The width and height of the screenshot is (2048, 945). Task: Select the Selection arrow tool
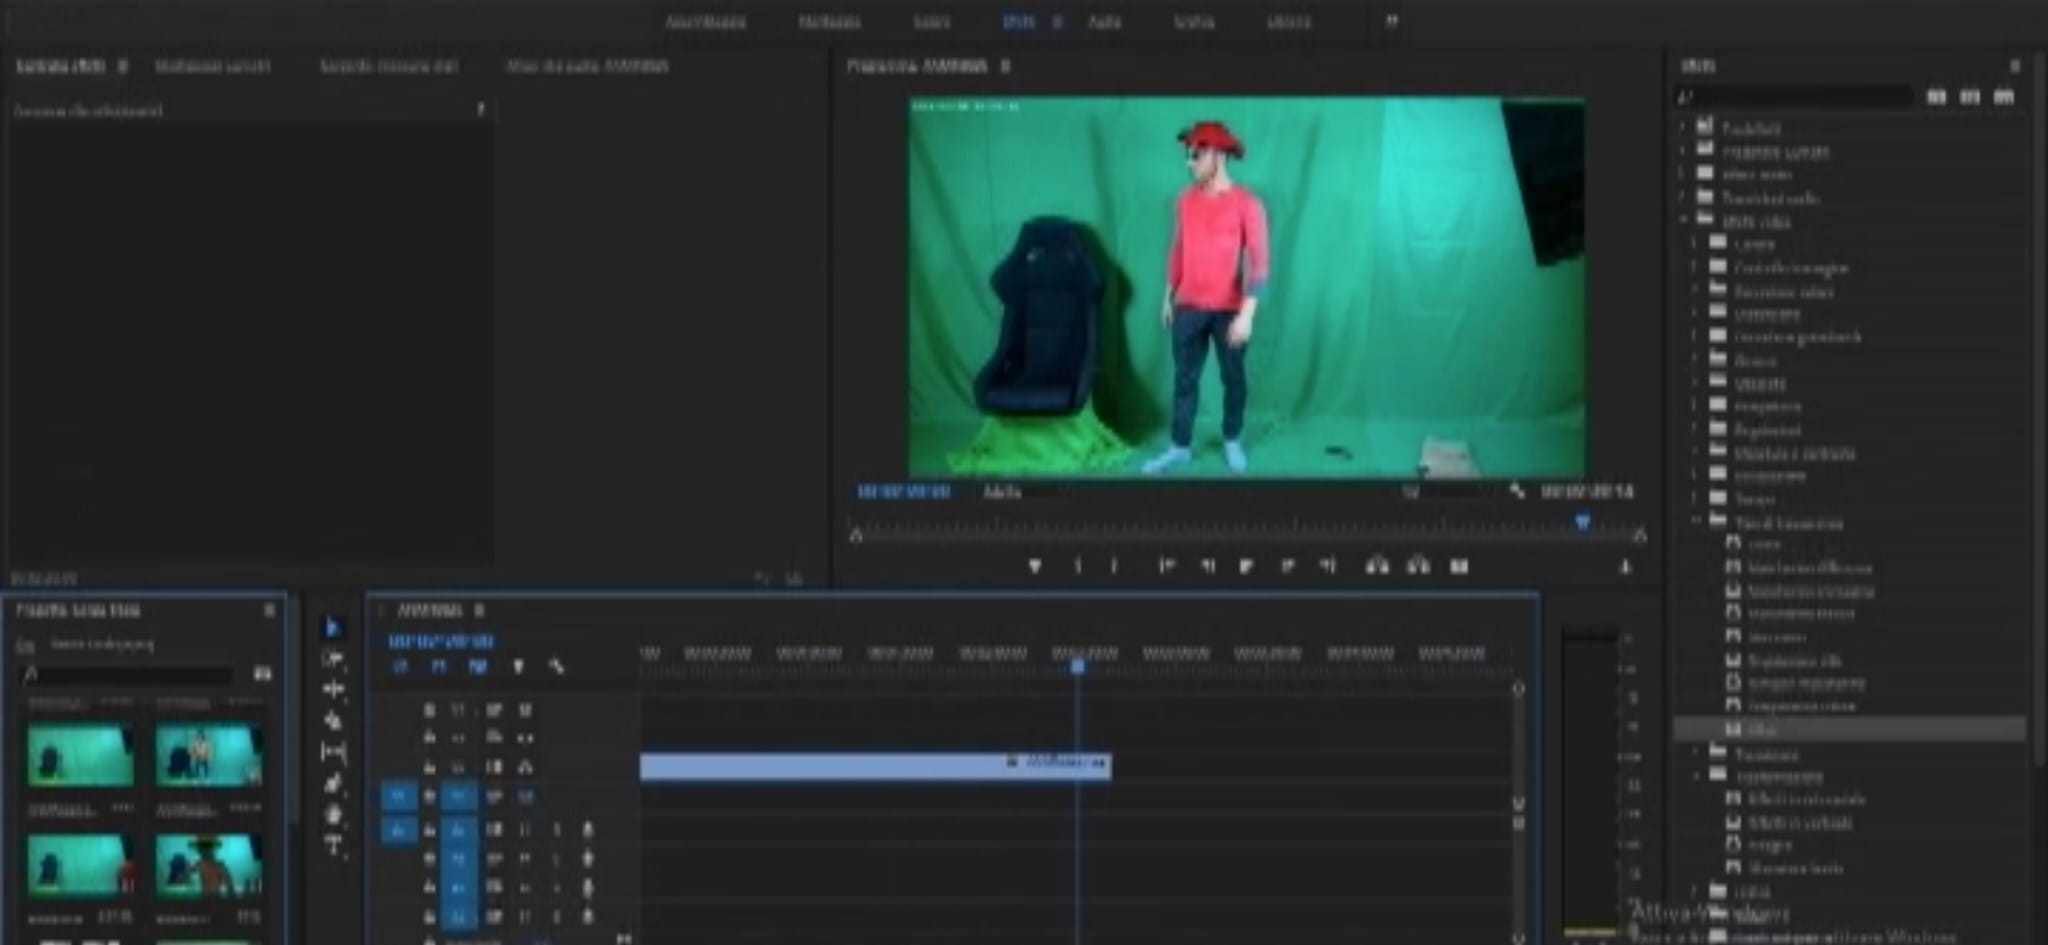click(x=333, y=627)
